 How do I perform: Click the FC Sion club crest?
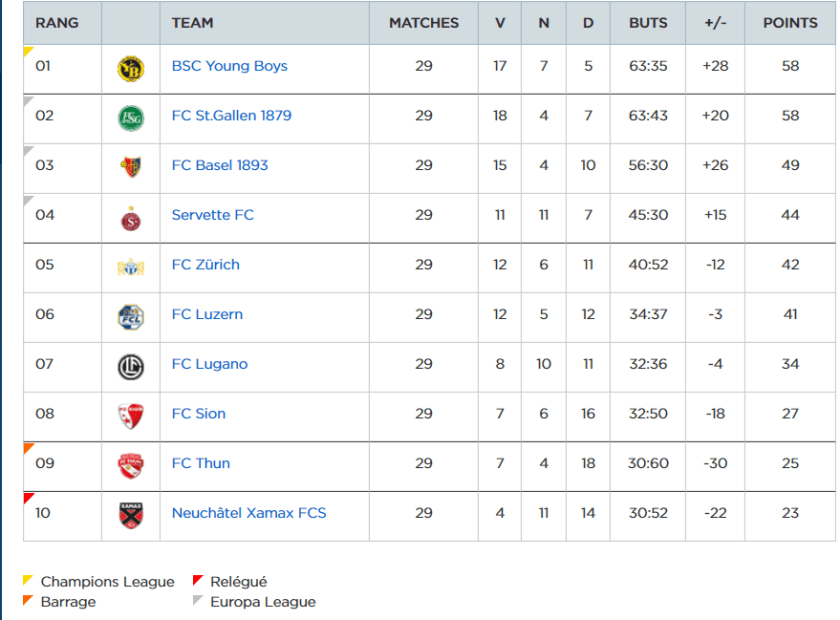[x=130, y=414]
